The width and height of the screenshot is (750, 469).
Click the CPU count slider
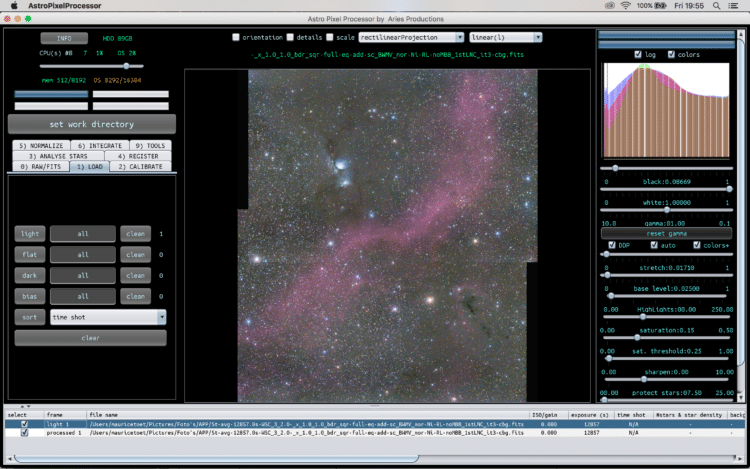(x=91, y=66)
